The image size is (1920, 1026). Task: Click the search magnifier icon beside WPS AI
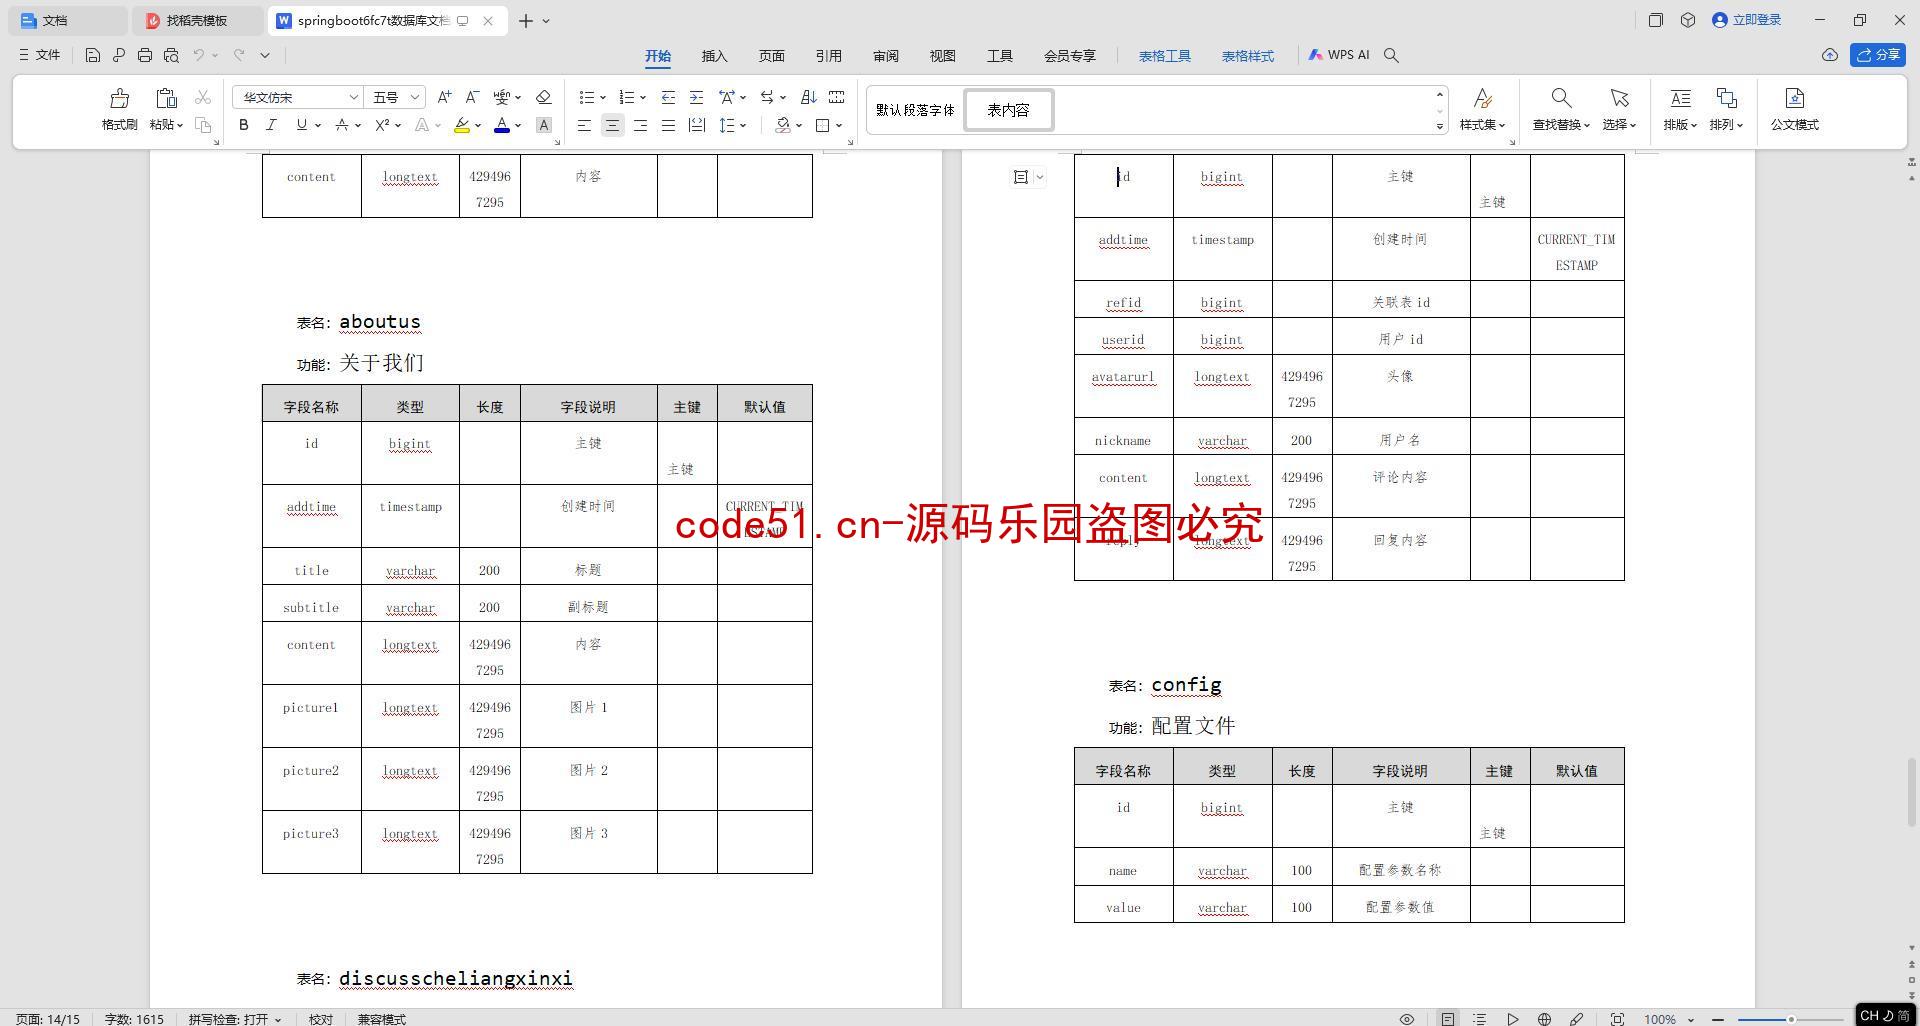(1391, 55)
